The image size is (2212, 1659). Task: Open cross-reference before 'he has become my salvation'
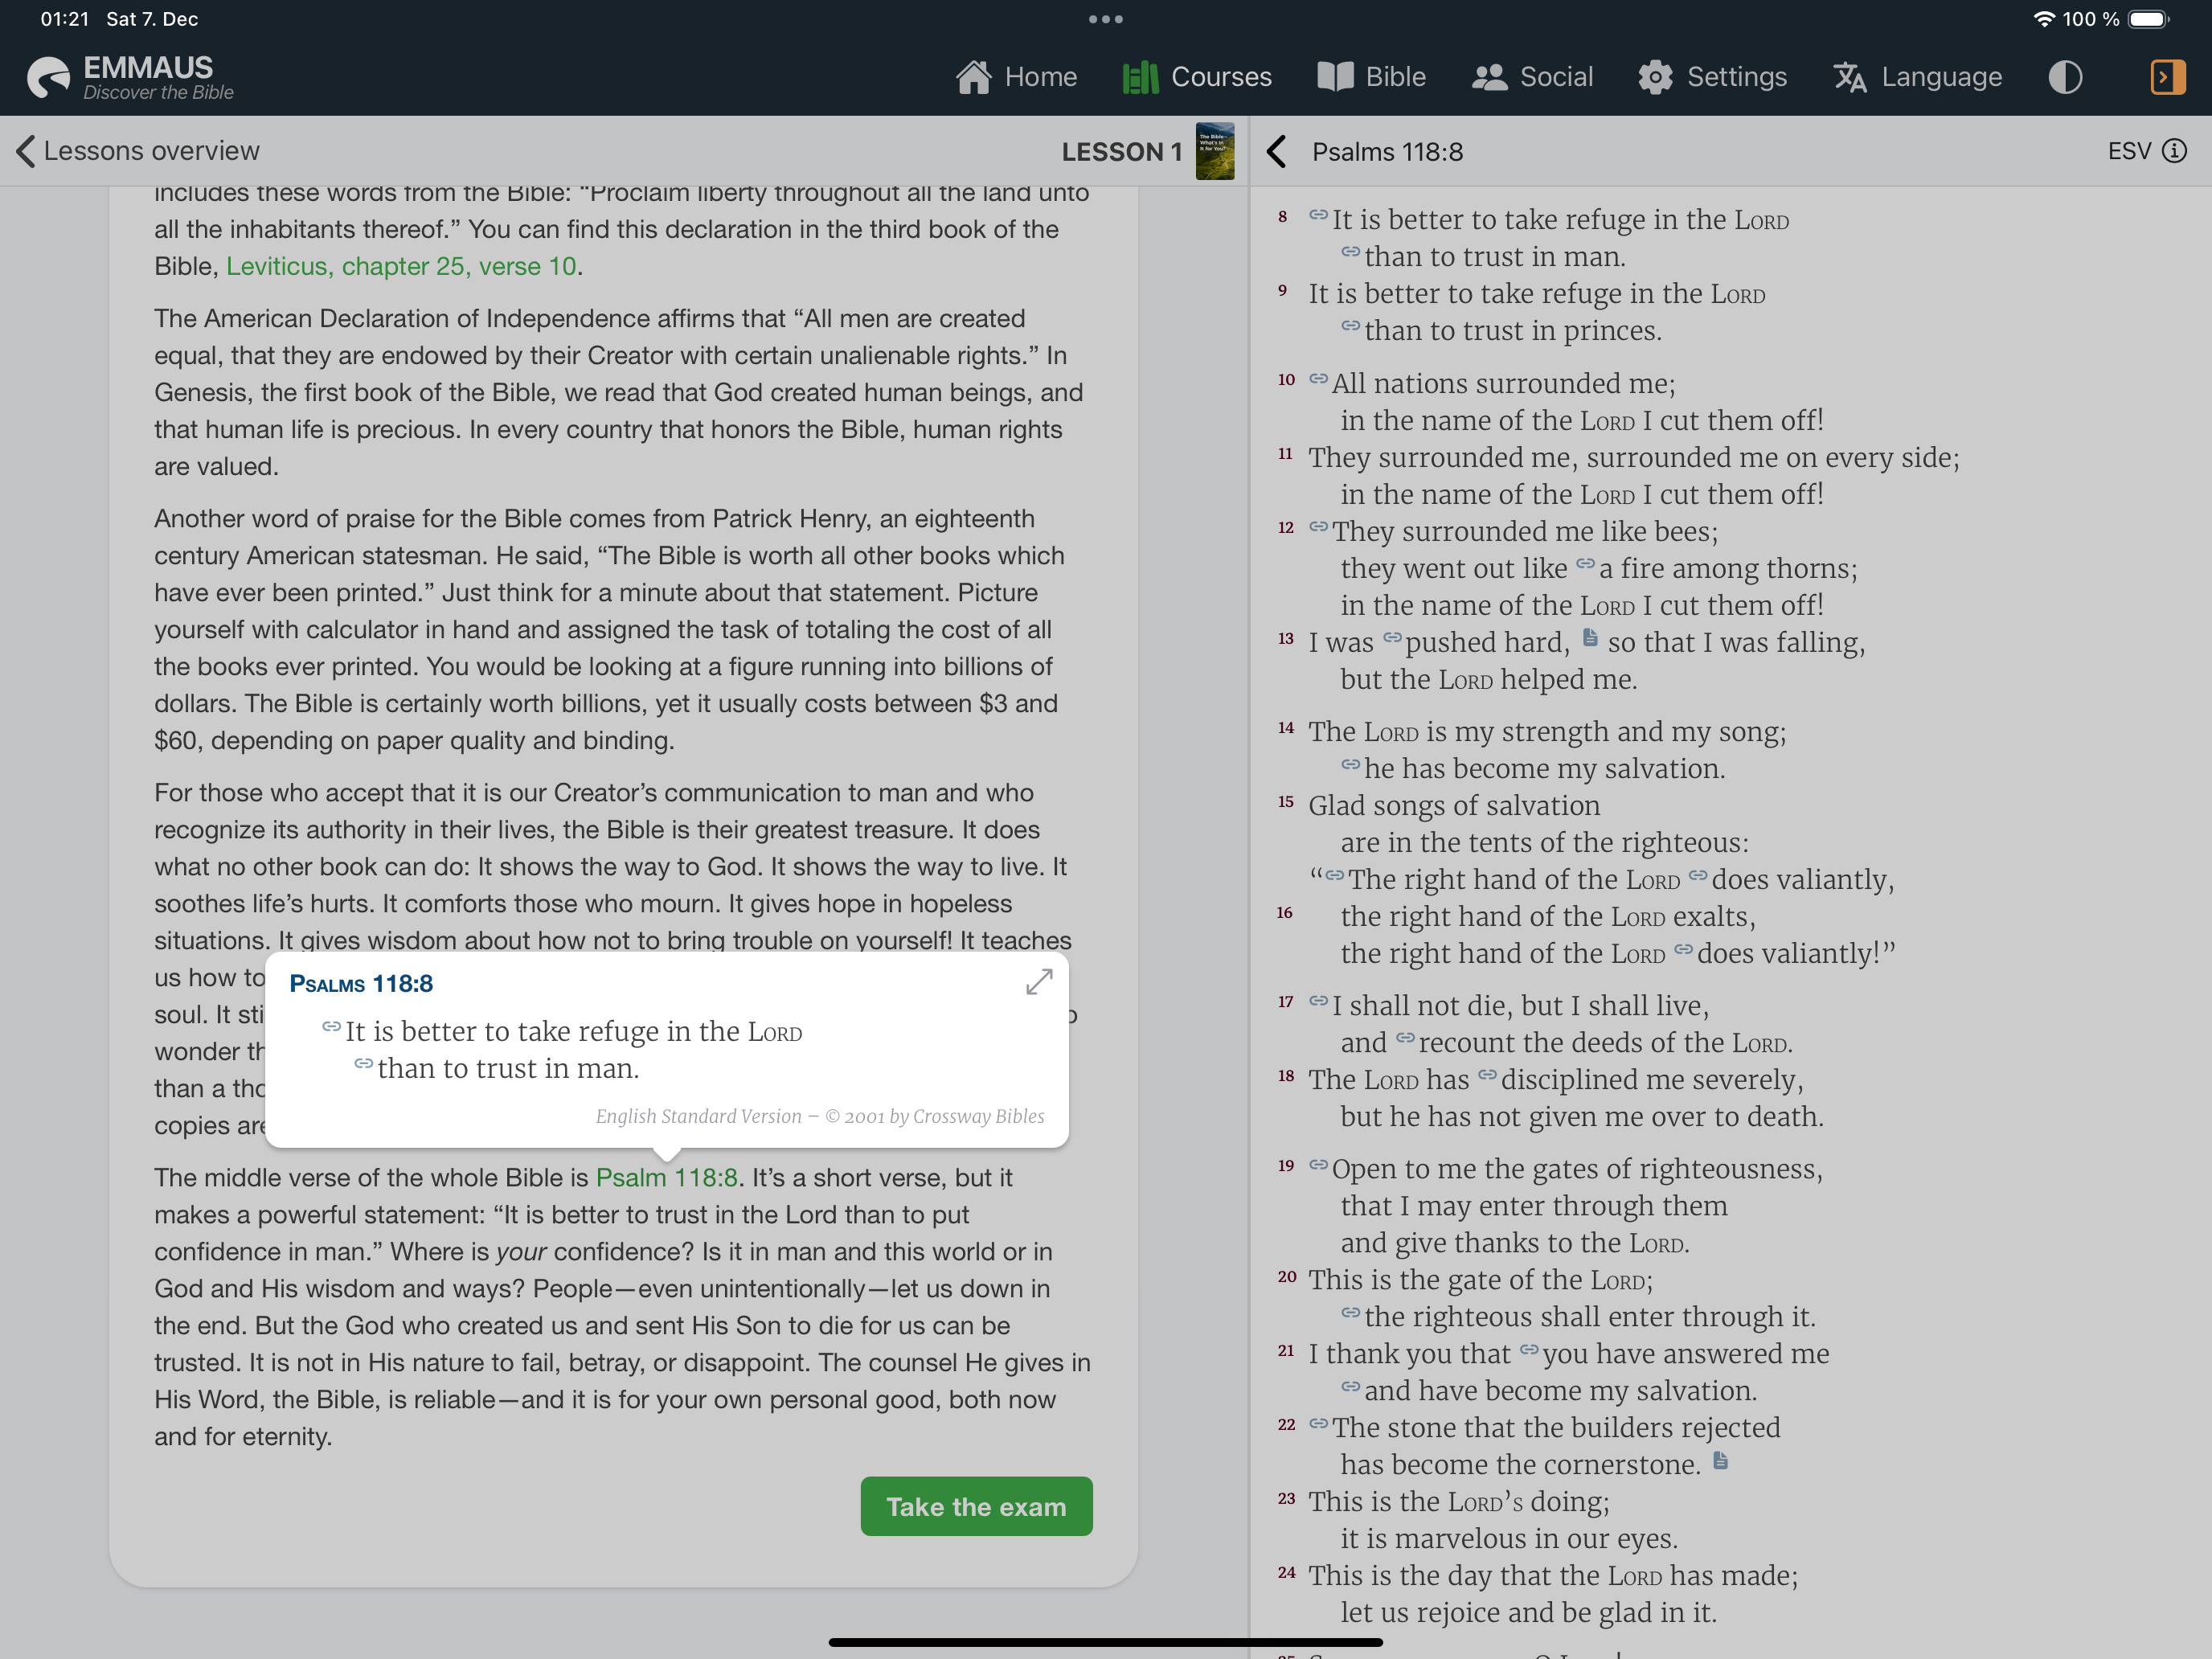click(x=1351, y=764)
